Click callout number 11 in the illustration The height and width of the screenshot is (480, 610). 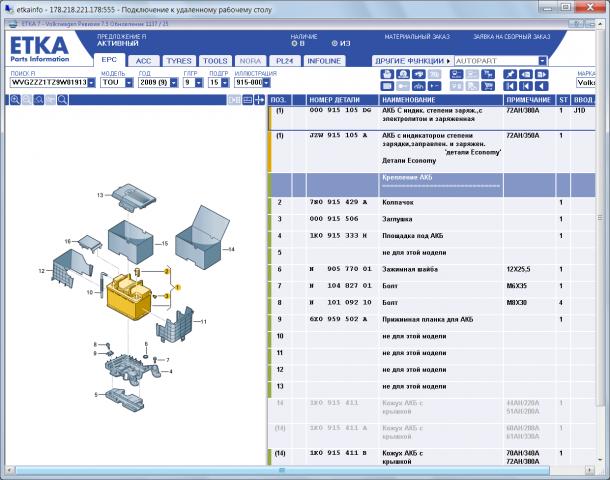pyautogui.click(x=203, y=322)
